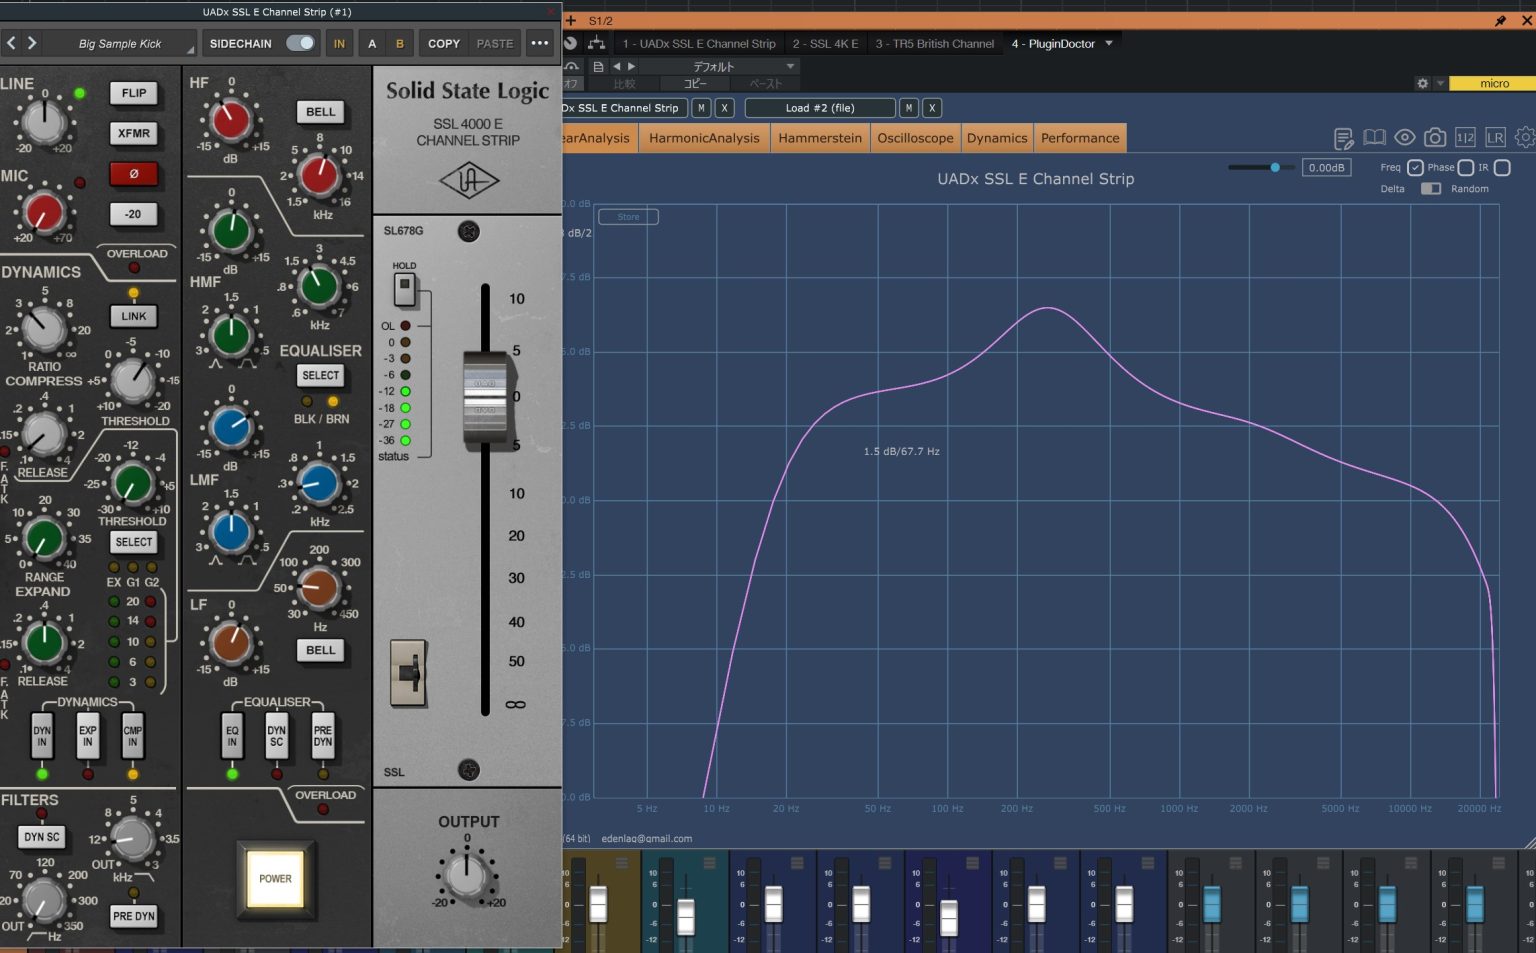Click the 0.00dB value field
This screenshot has height=953, width=1536.
(x=1327, y=168)
